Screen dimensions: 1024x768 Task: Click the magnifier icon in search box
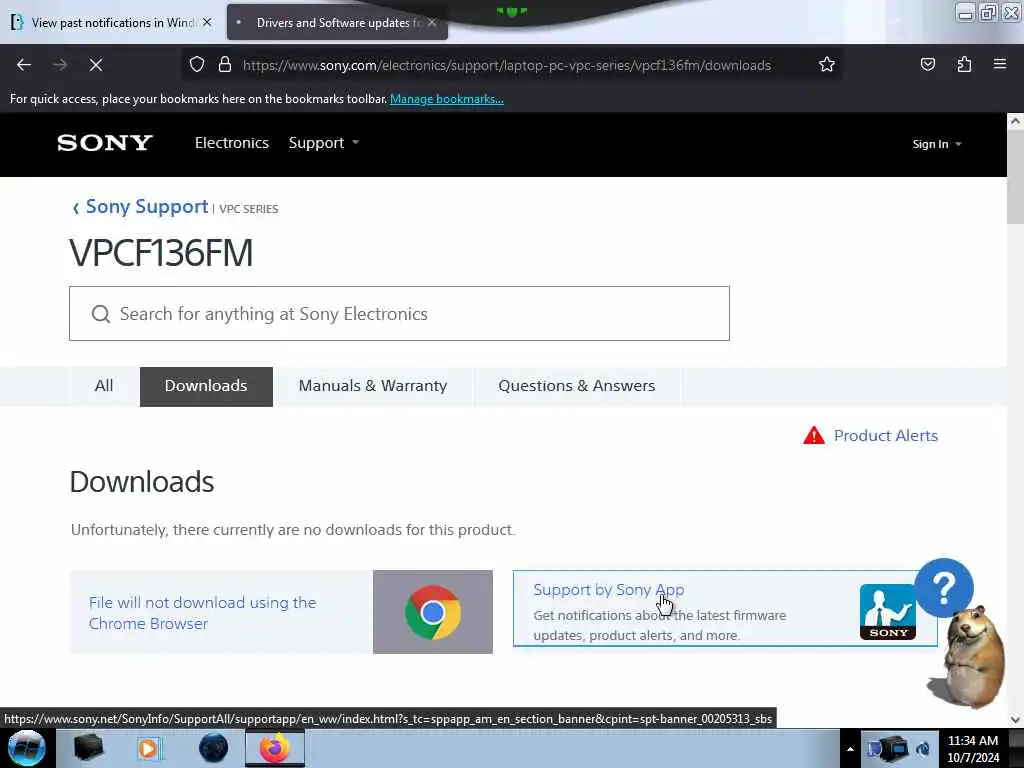[x=101, y=314]
